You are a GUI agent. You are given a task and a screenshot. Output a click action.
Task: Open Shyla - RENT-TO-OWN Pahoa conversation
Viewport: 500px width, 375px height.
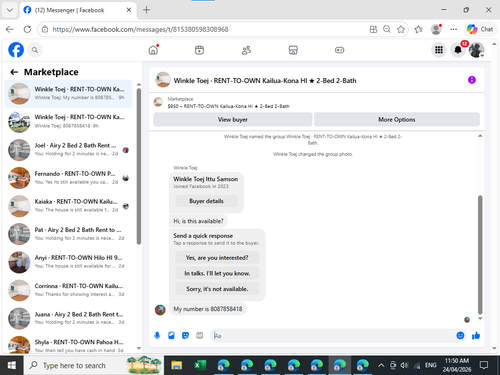[69, 345]
